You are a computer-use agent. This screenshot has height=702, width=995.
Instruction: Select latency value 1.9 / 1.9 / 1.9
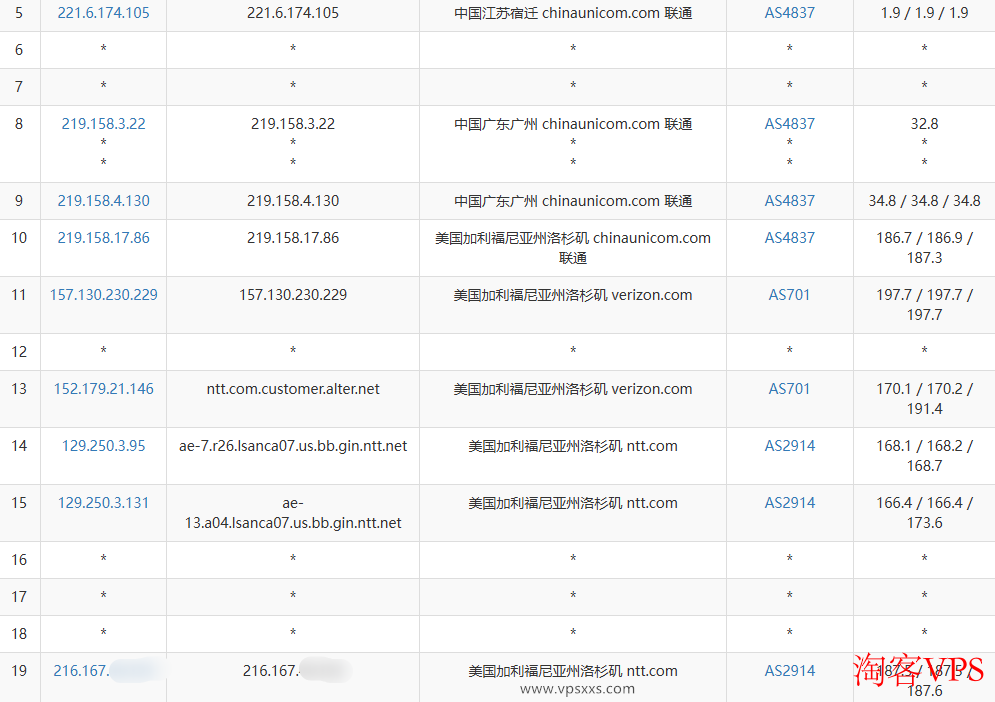coord(925,13)
